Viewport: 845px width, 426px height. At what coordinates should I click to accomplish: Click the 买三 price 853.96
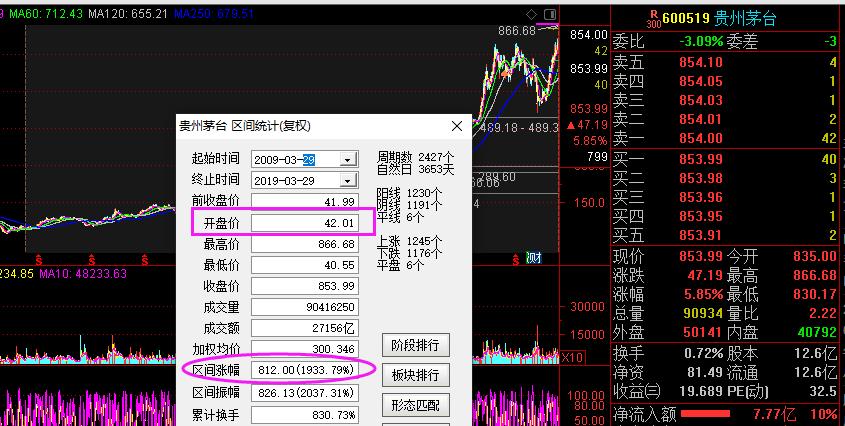point(701,197)
